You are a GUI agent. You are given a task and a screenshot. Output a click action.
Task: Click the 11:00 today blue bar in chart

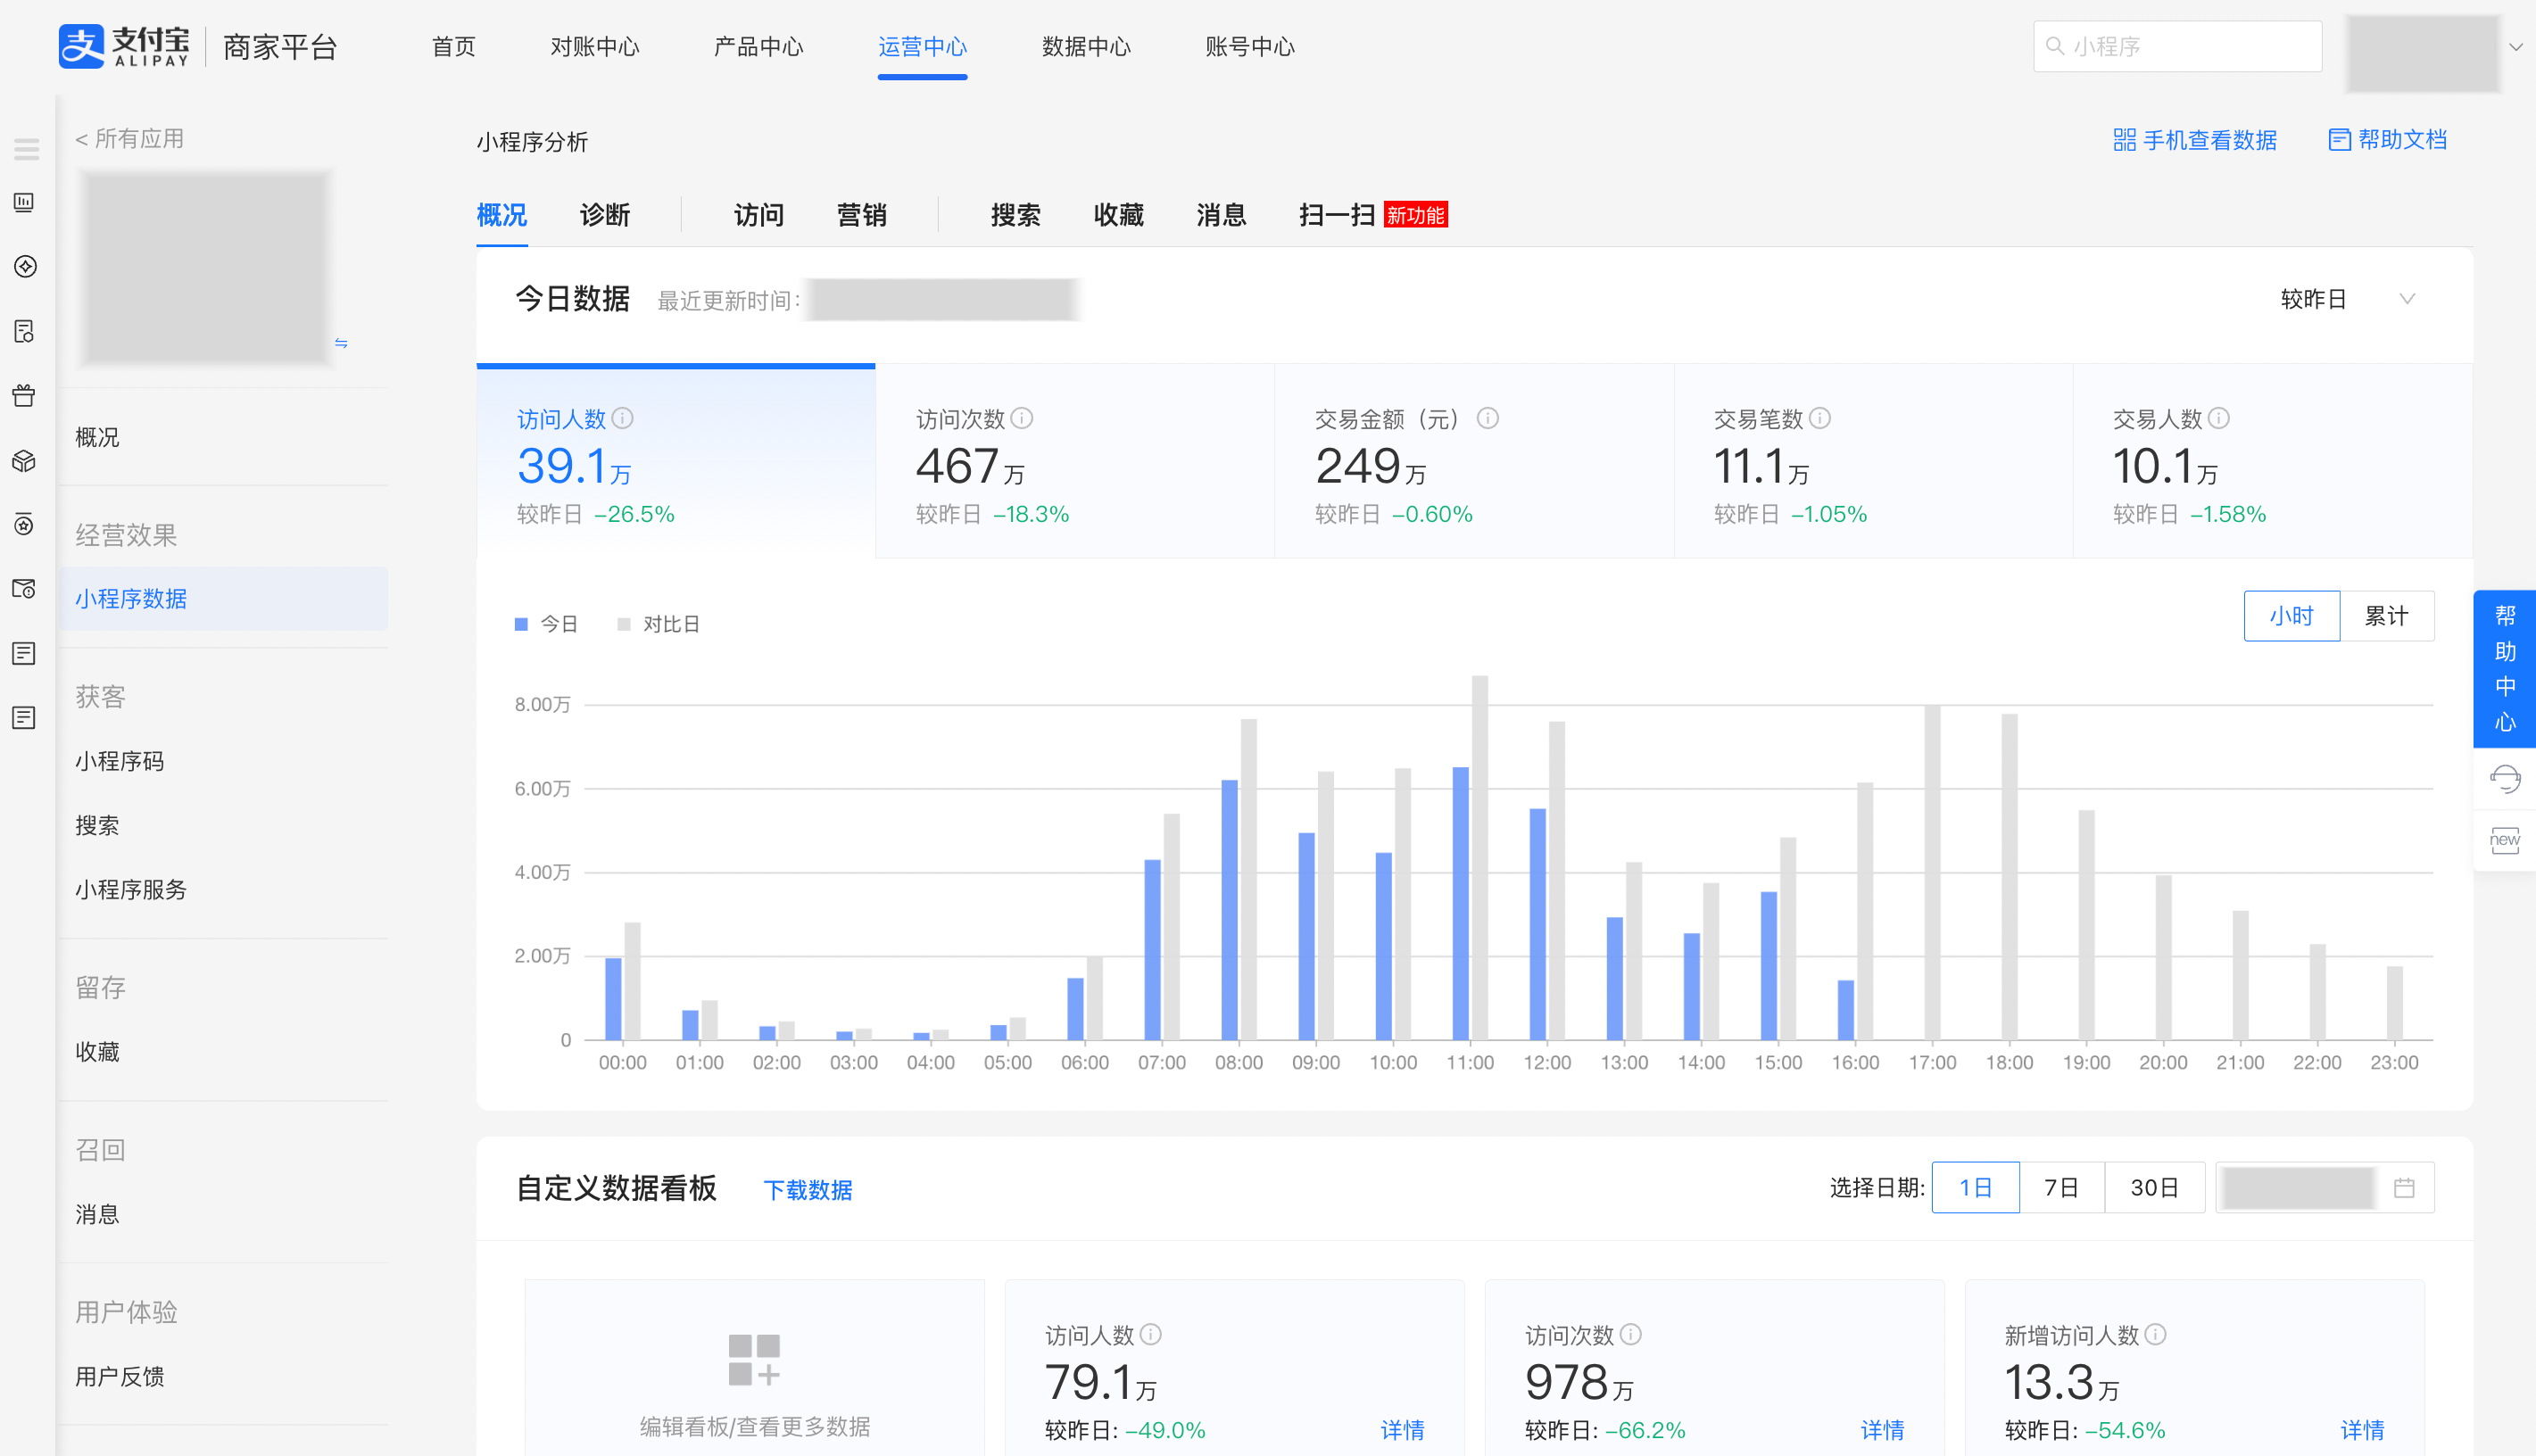click(x=1461, y=903)
